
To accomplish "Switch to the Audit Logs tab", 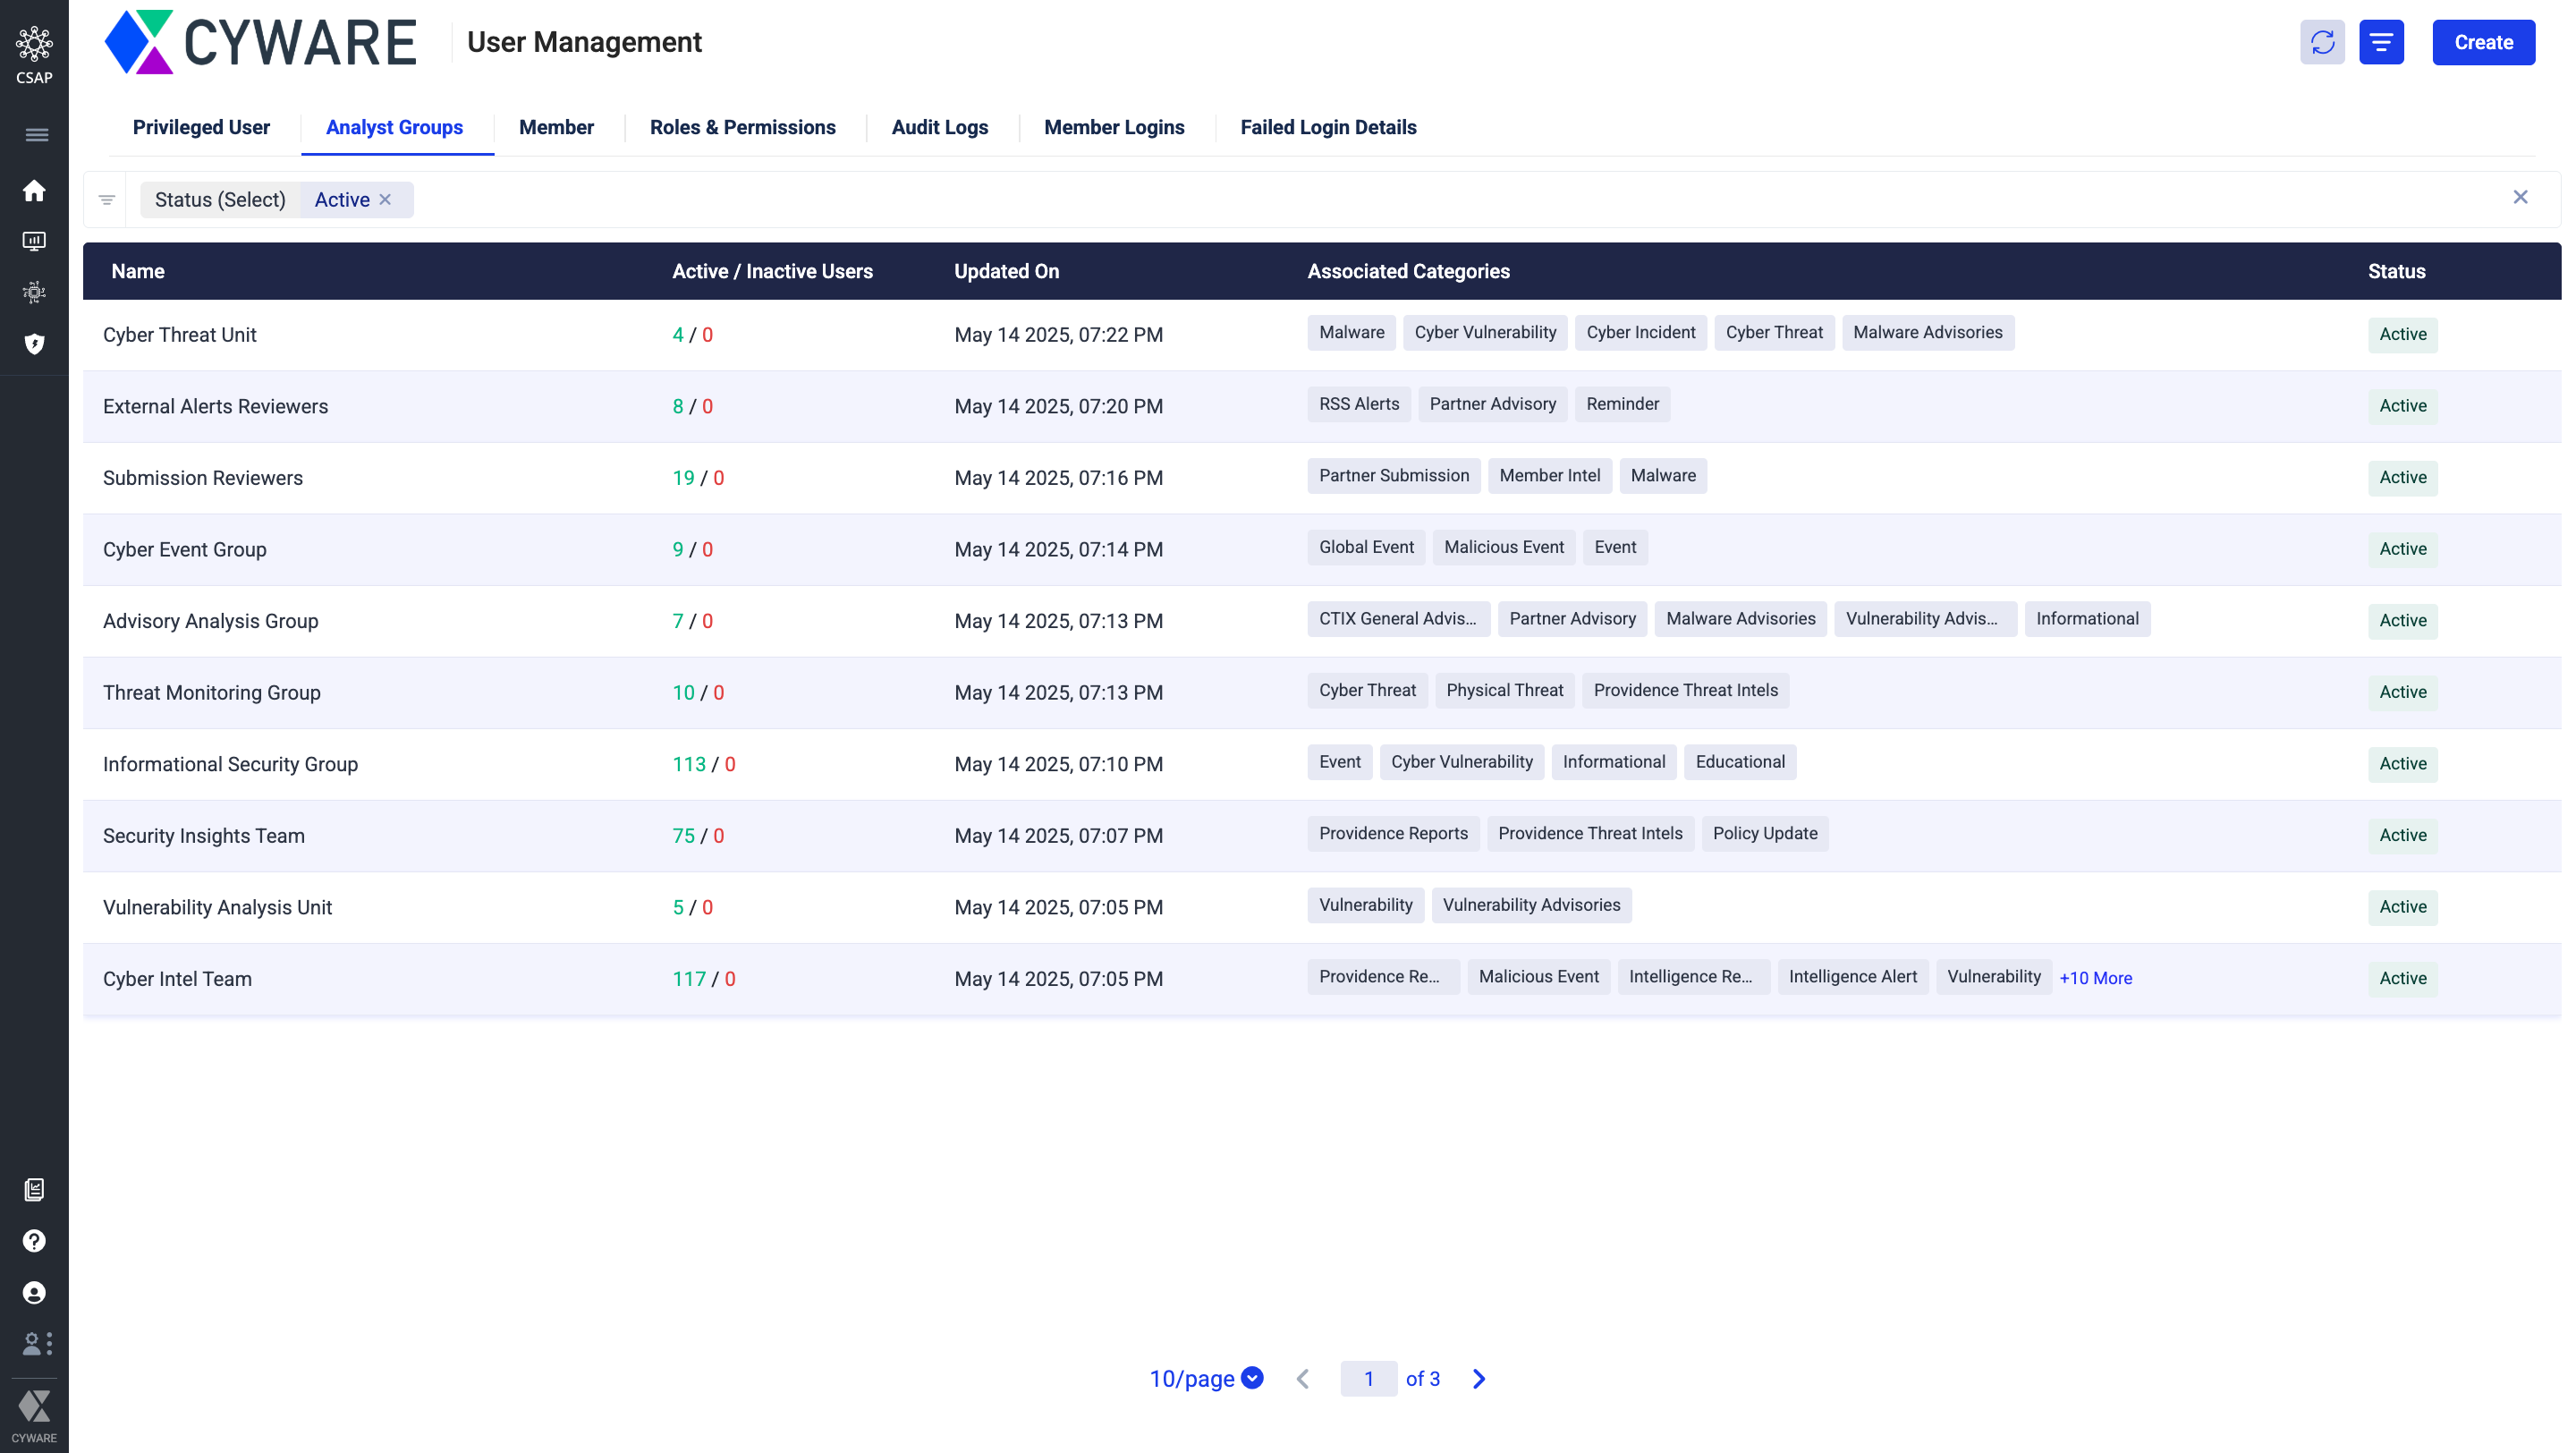I will point(939,127).
